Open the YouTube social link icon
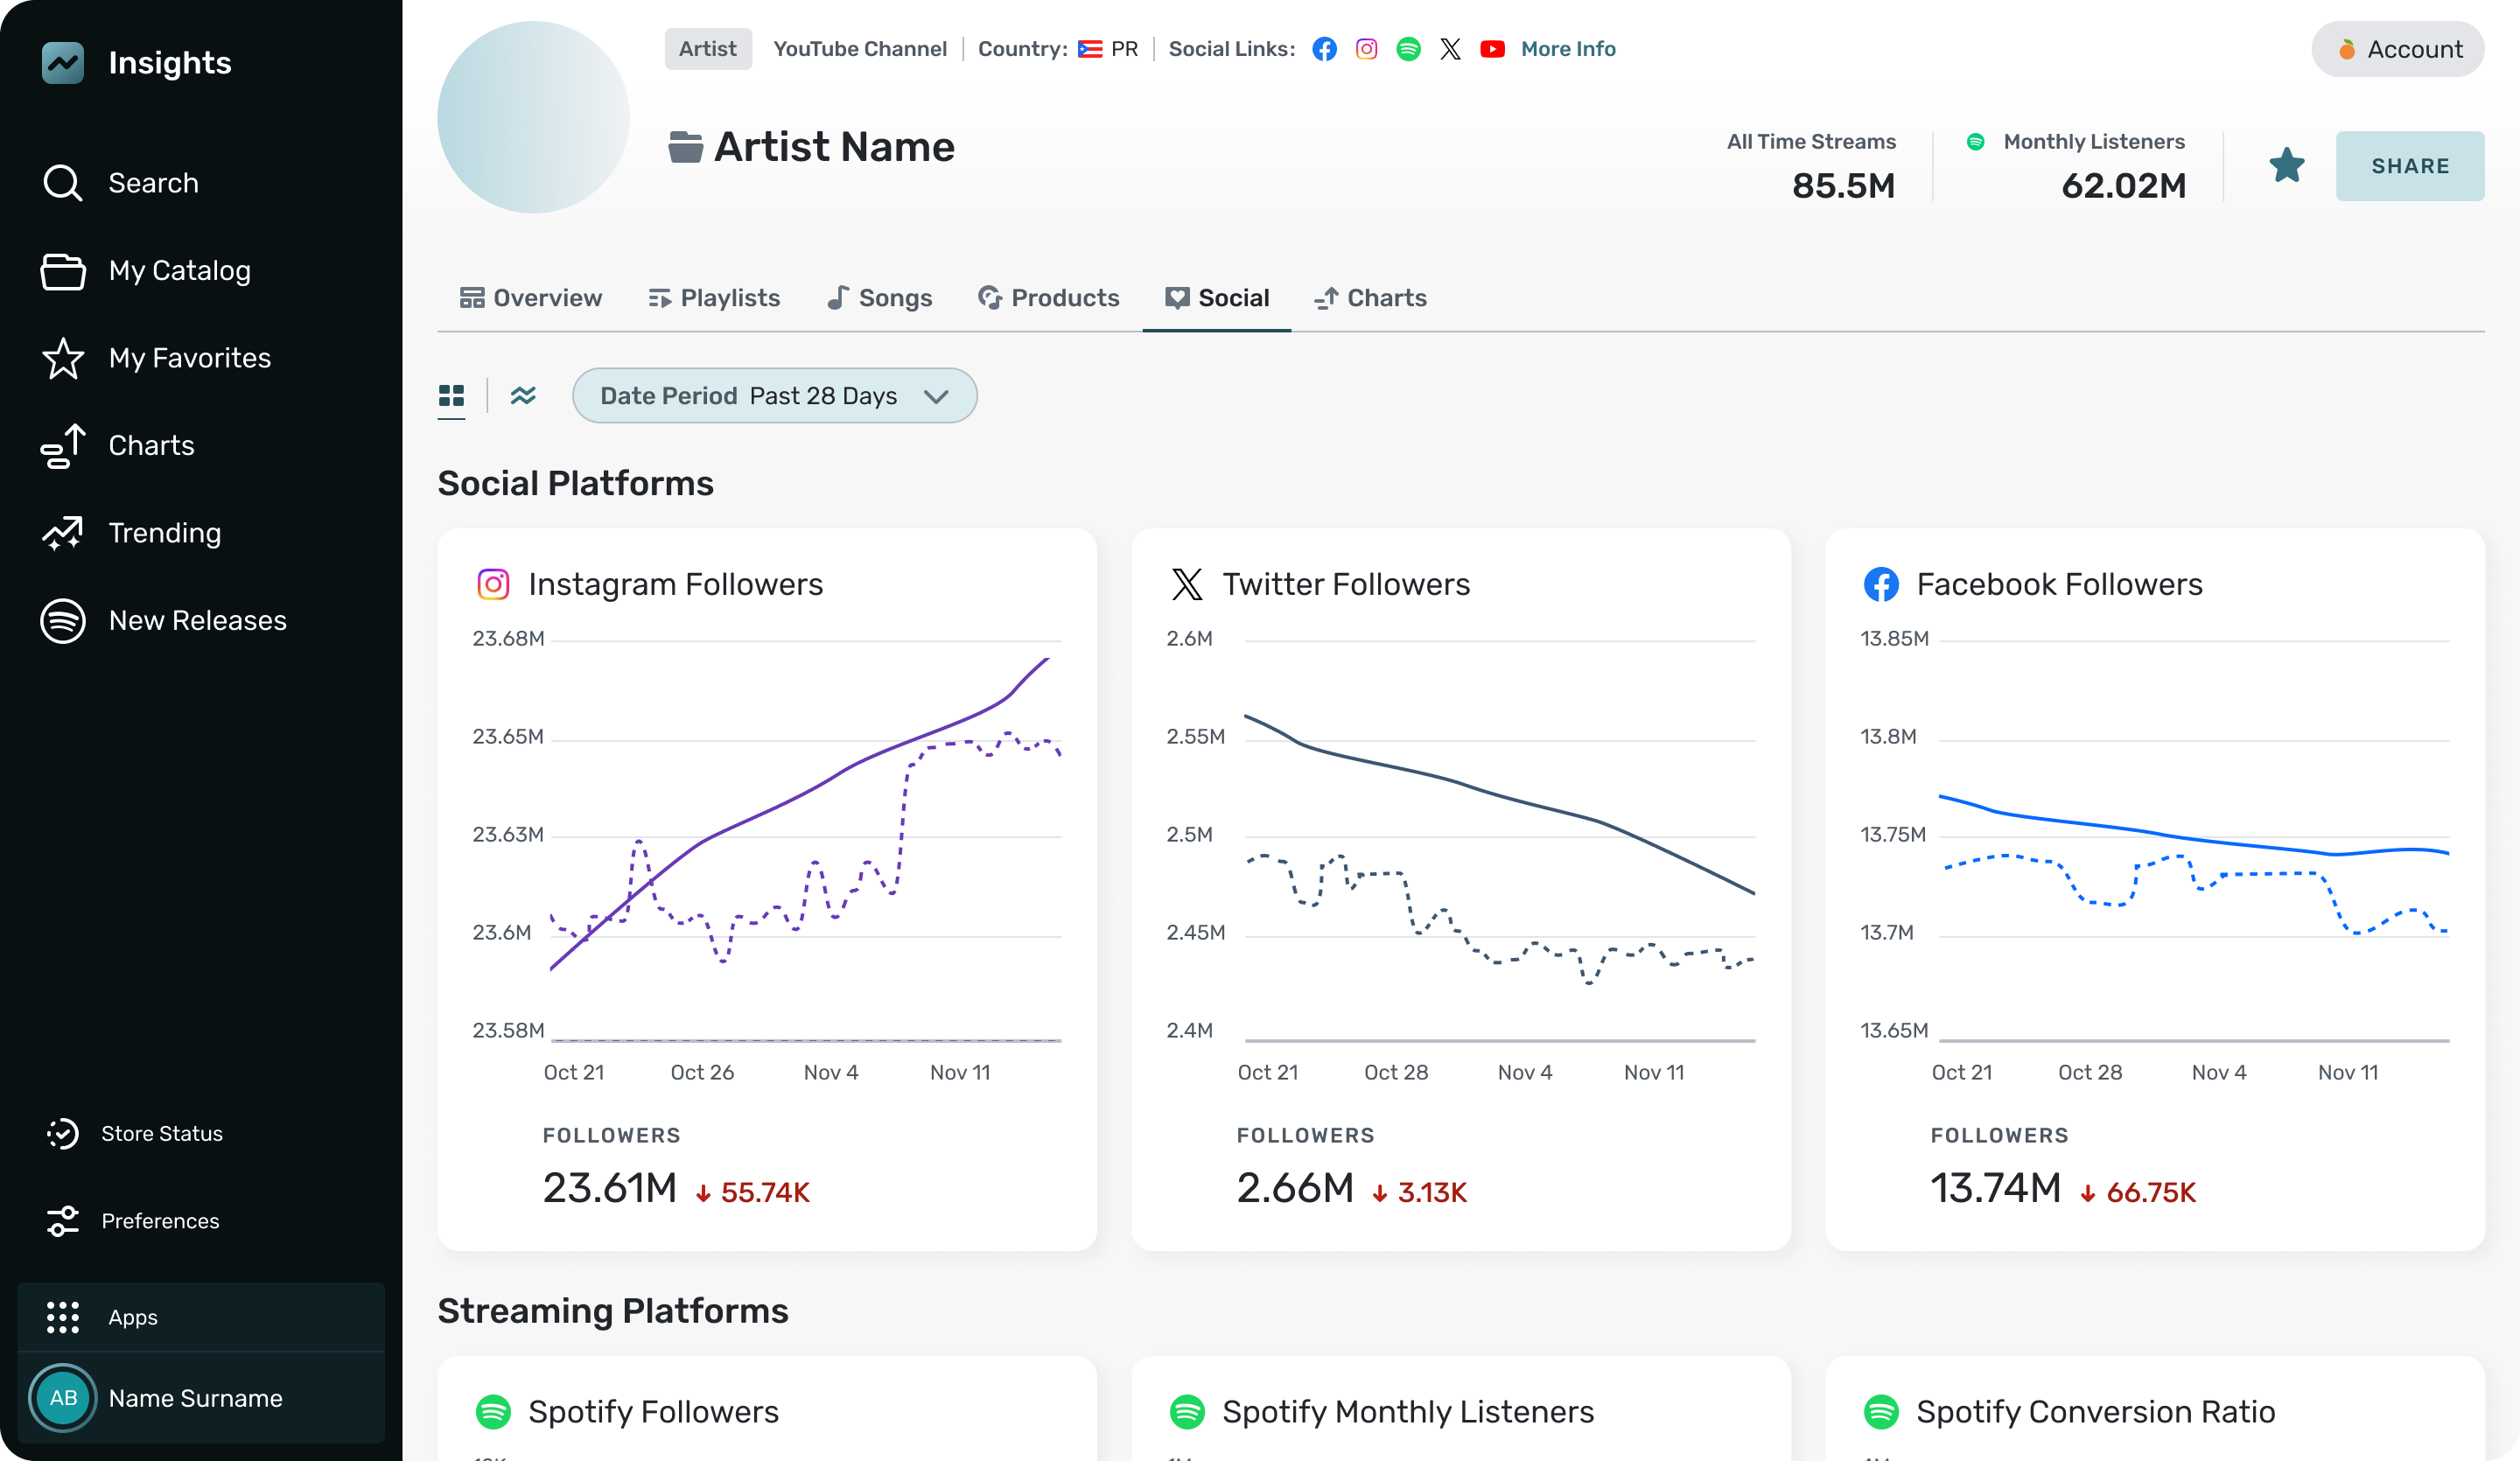 click(1492, 49)
